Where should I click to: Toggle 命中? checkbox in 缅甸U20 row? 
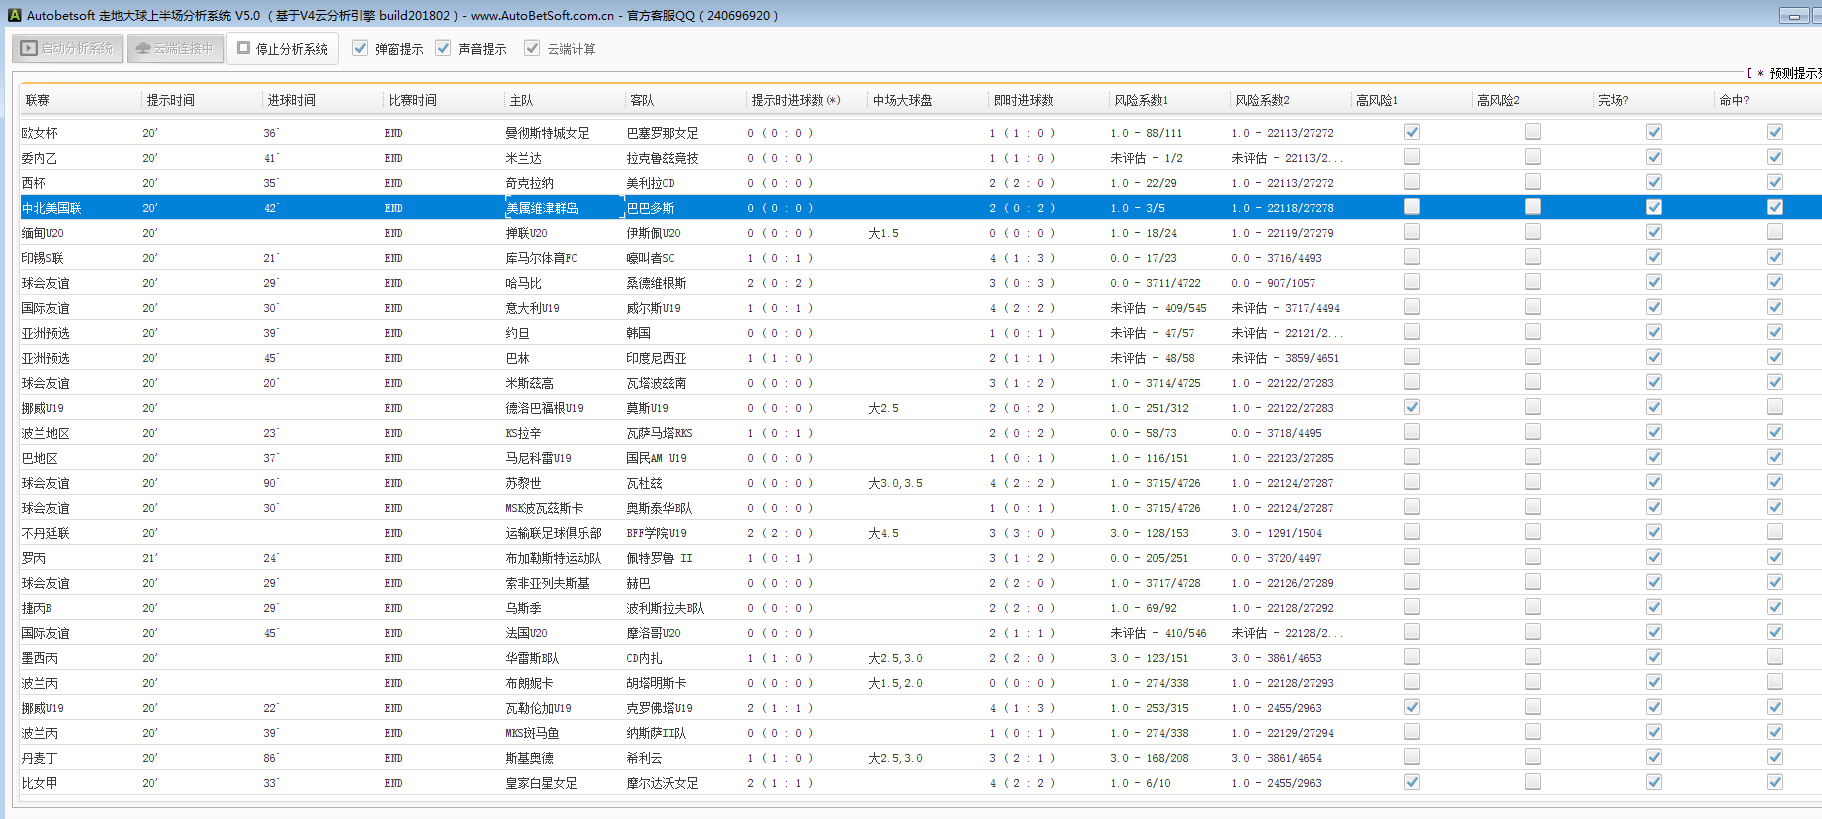(x=1775, y=232)
